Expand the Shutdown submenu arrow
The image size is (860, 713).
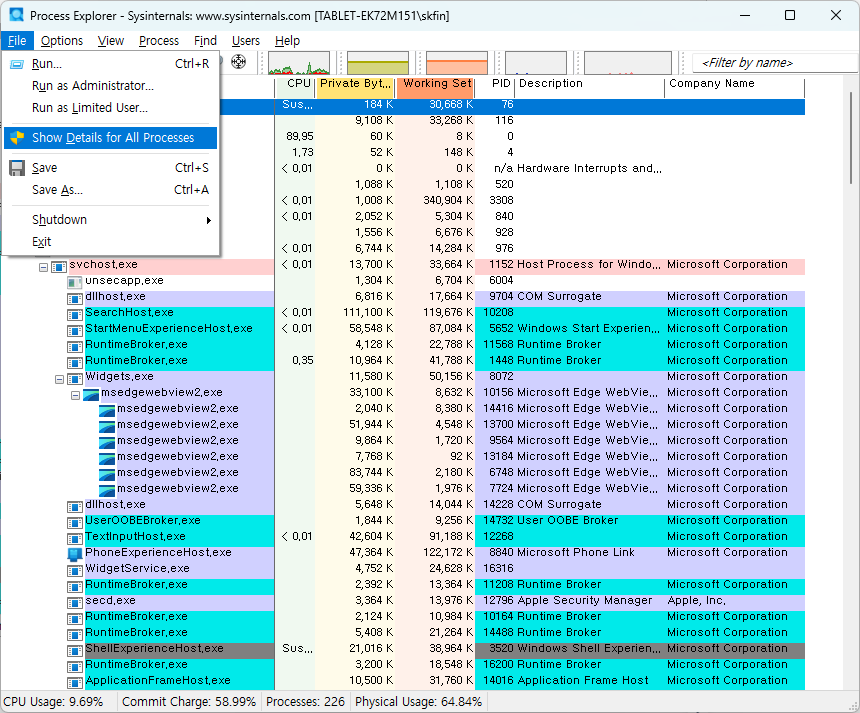tap(208, 220)
